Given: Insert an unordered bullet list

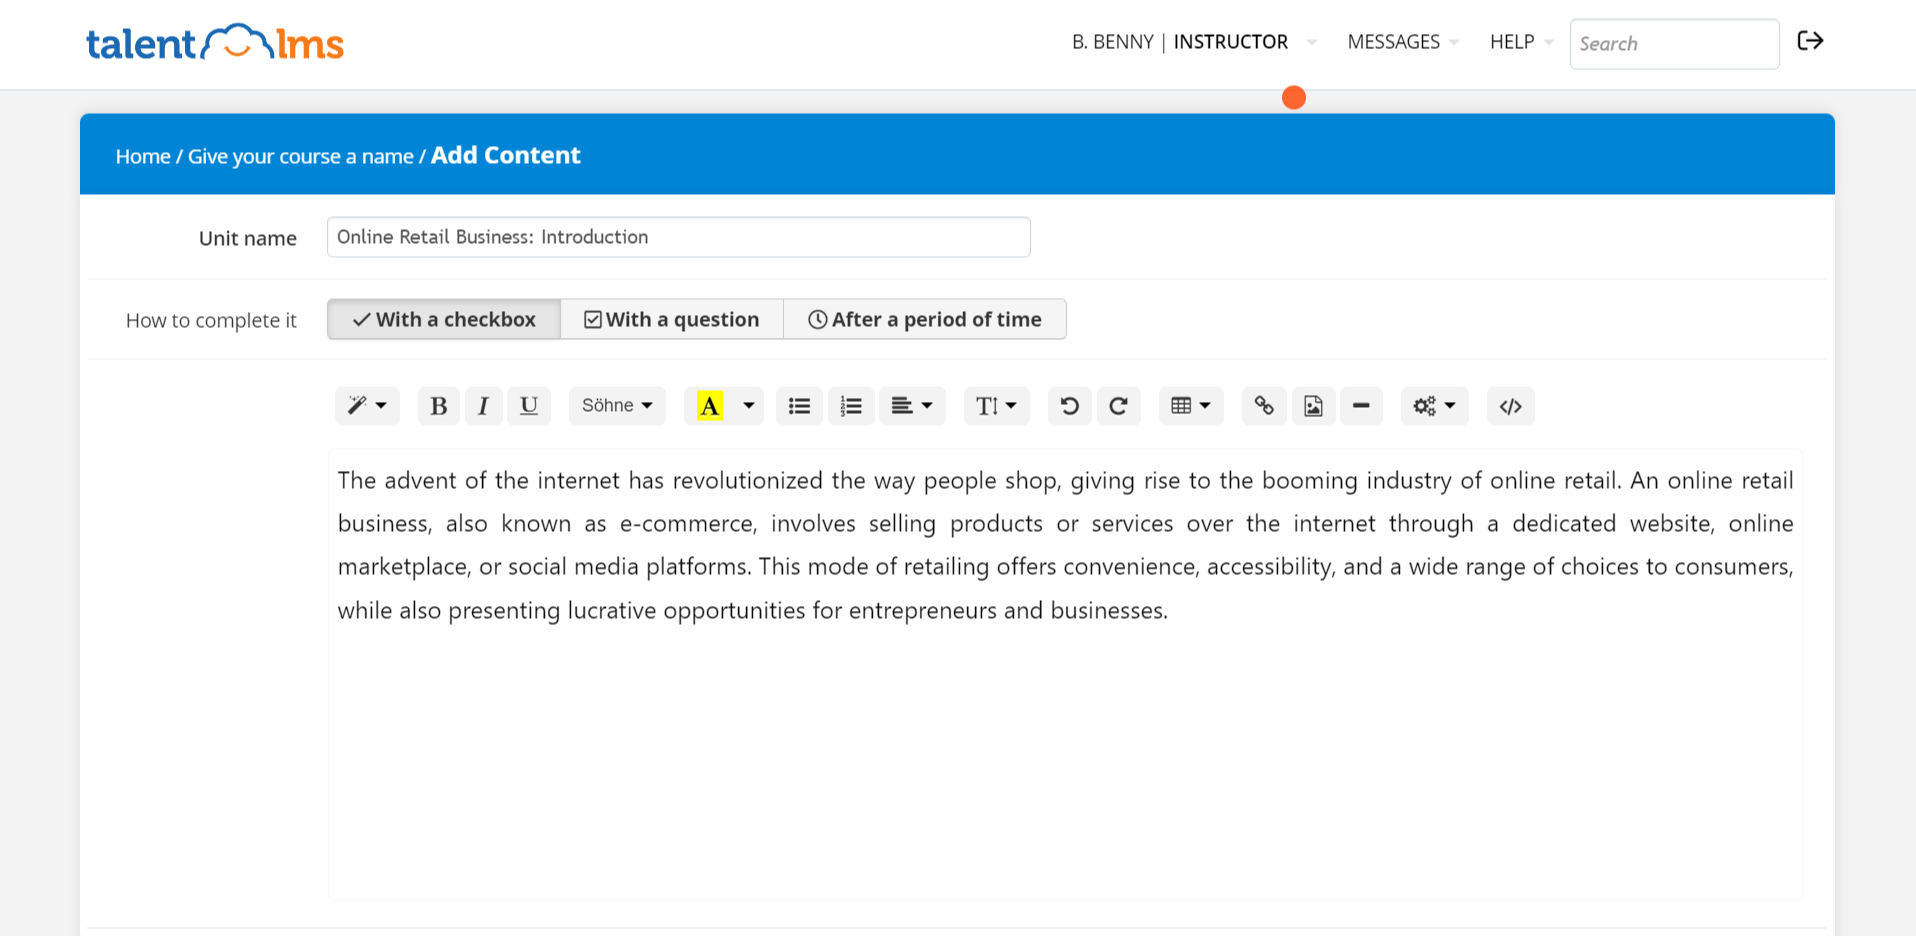Looking at the screenshot, I should pyautogui.click(x=799, y=406).
